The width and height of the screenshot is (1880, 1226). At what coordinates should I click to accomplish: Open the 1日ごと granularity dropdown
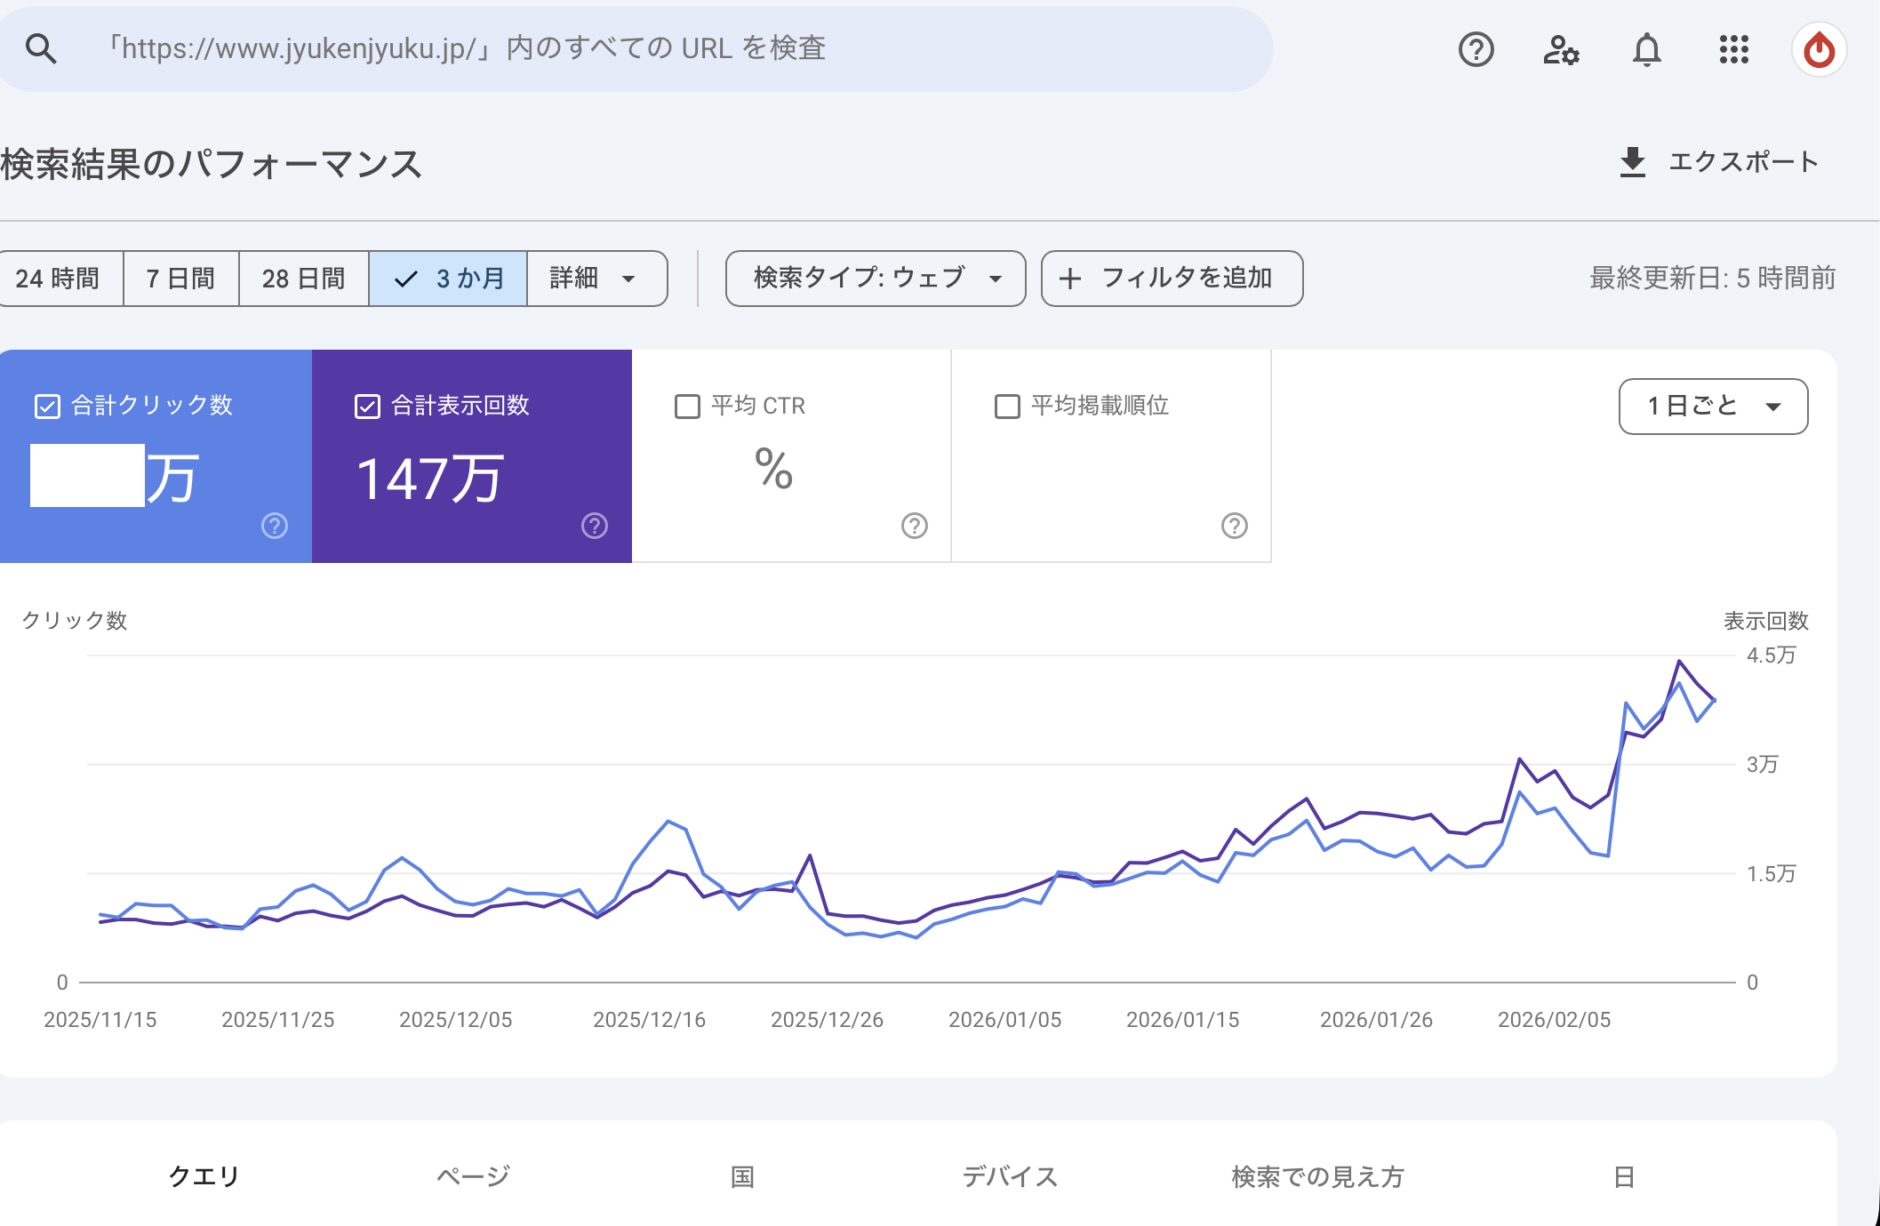tap(1712, 406)
